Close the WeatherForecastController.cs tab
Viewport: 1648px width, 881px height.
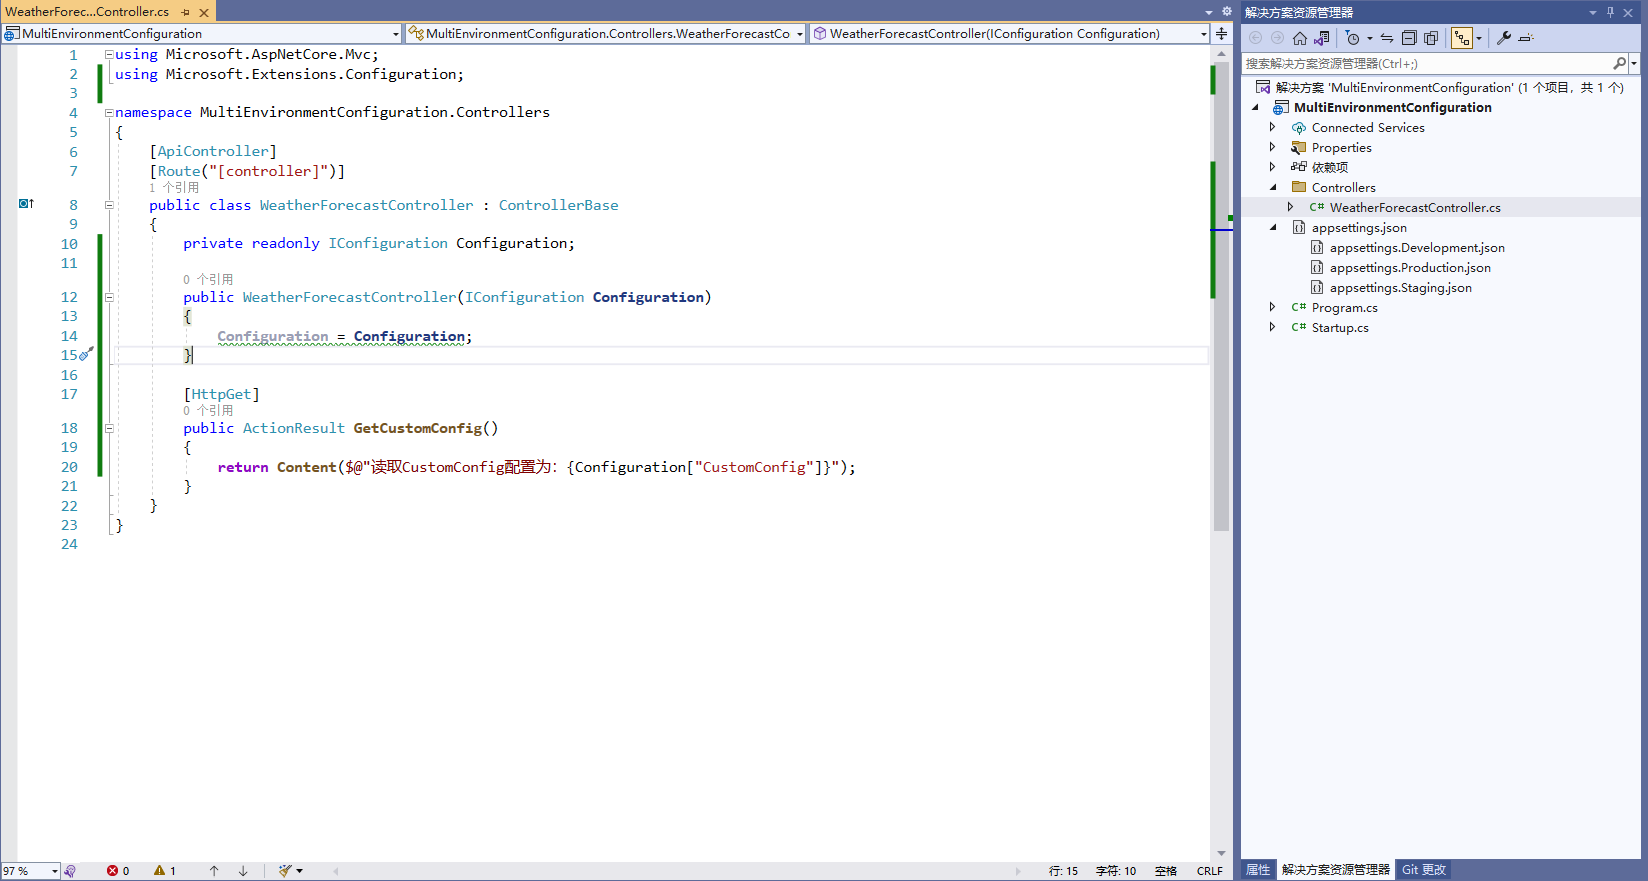pos(204,12)
